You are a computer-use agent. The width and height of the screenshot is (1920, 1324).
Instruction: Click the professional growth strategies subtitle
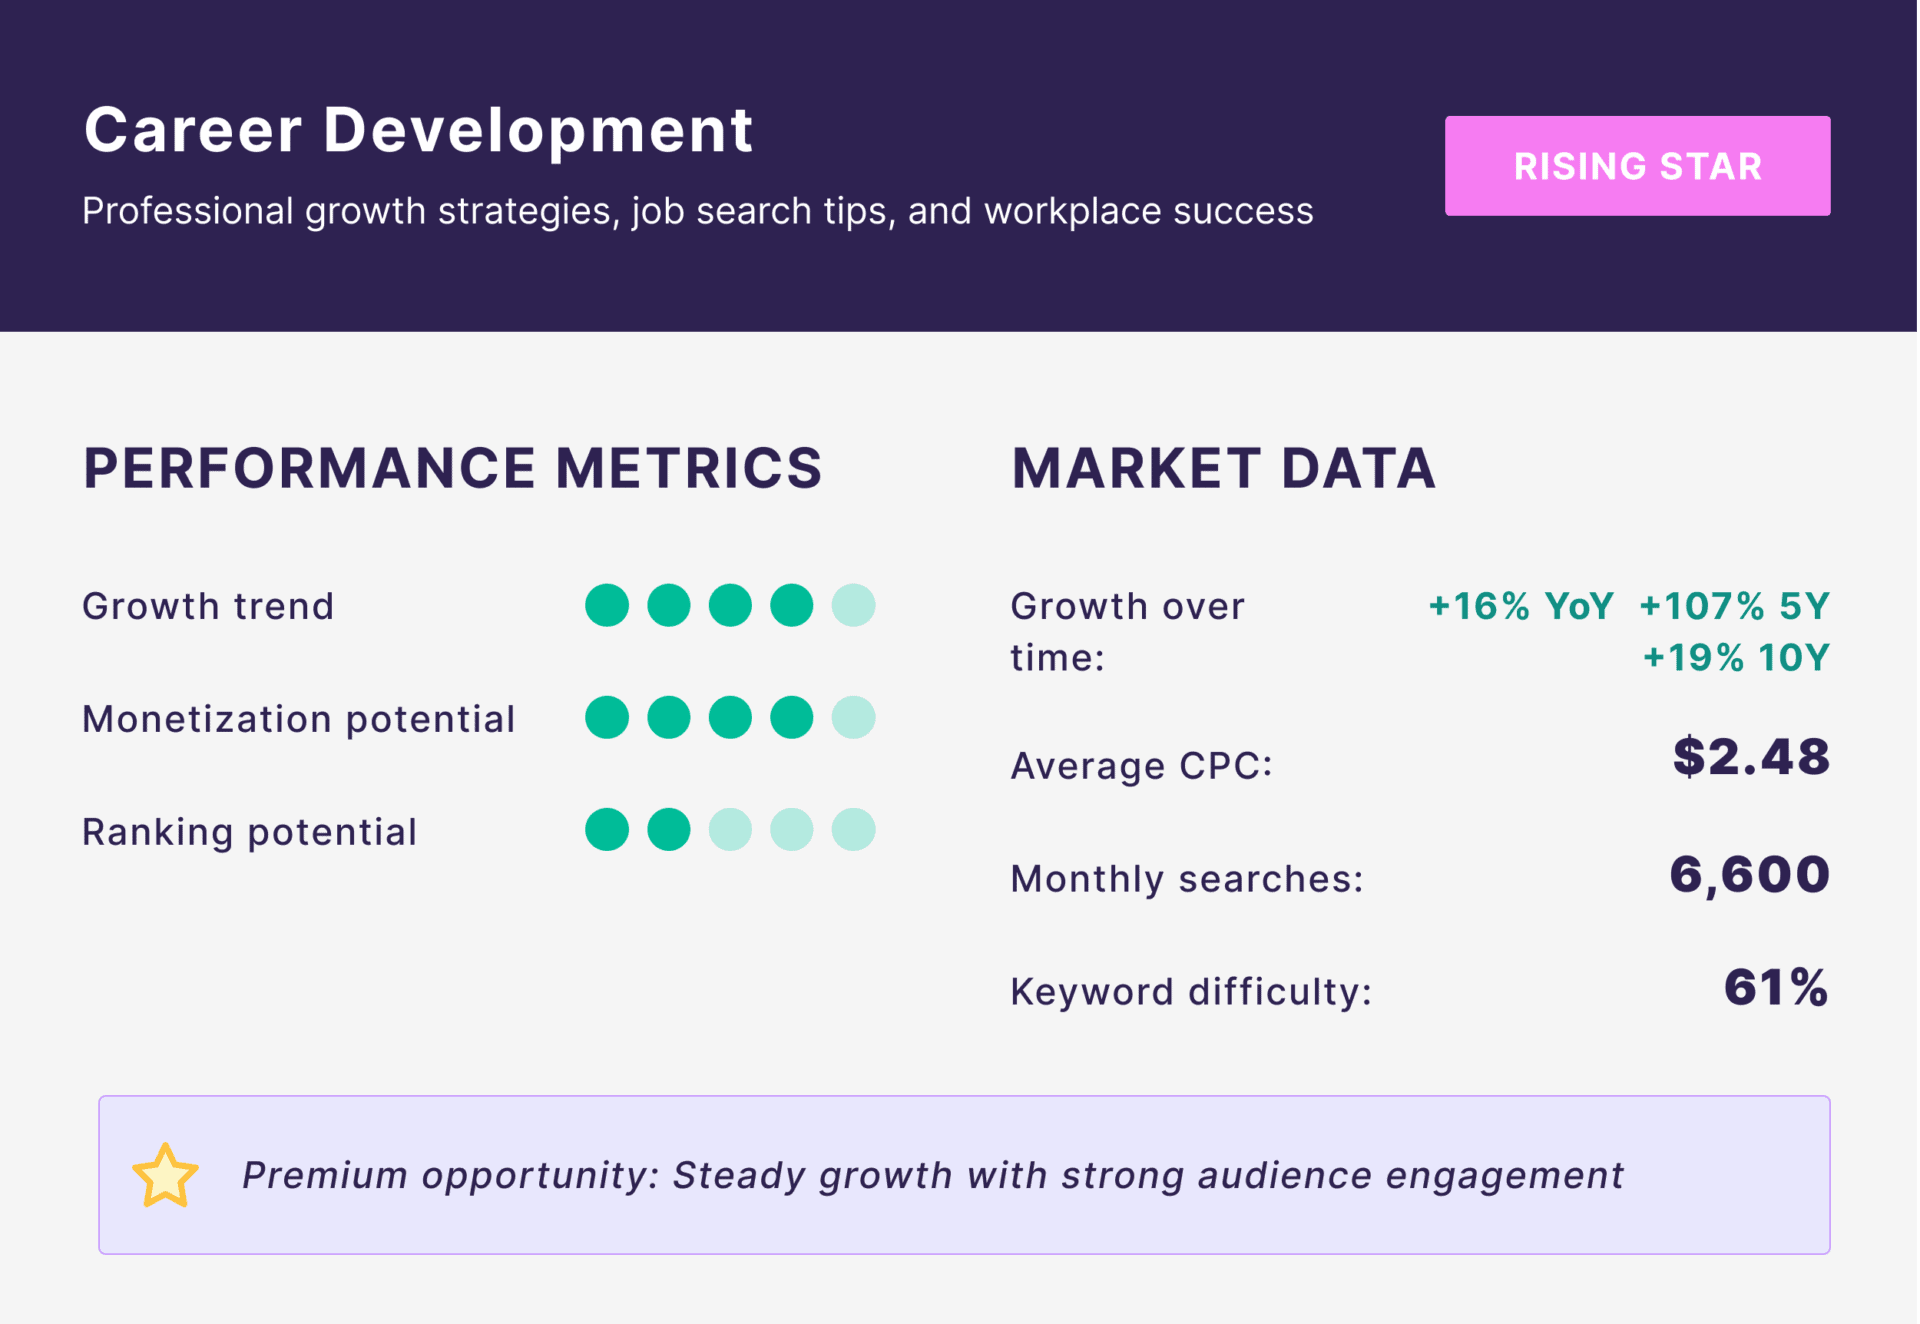coord(697,211)
